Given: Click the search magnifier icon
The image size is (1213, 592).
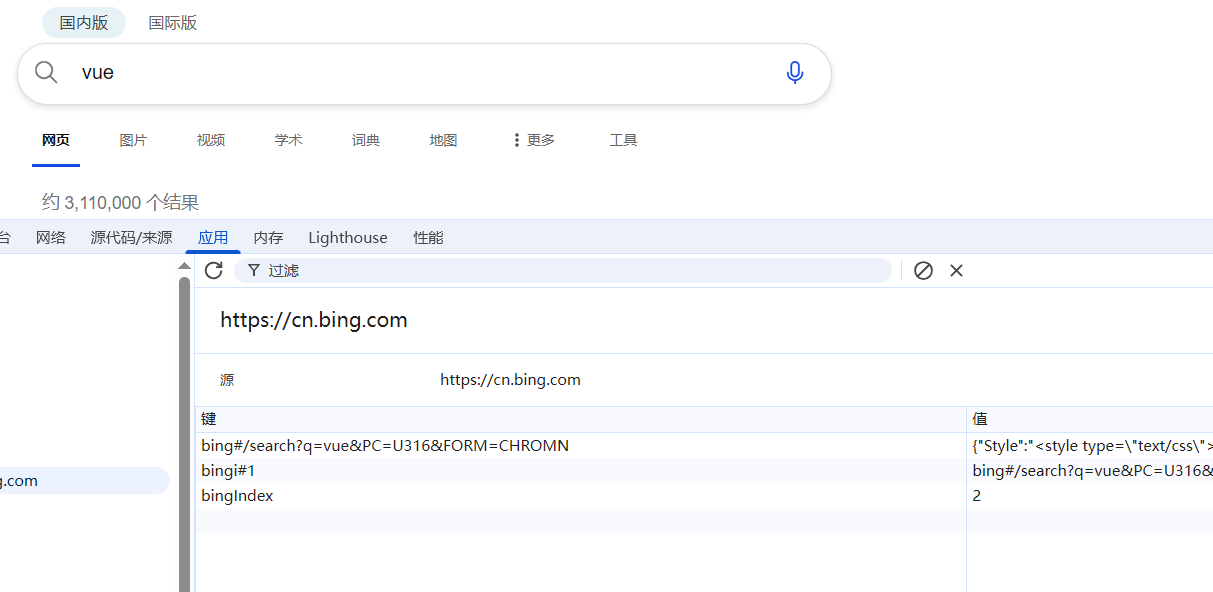Looking at the screenshot, I should (x=46, y=72).
